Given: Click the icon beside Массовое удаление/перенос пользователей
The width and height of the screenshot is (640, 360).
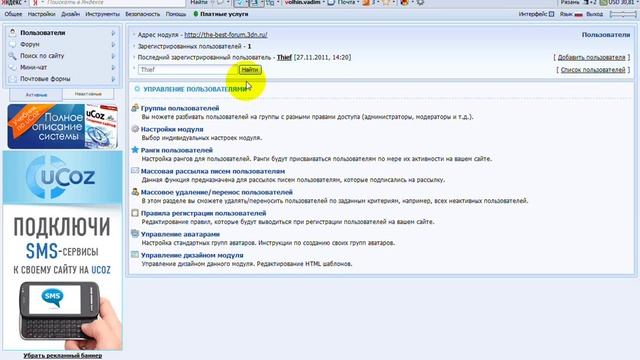Looking at the screenshot, I should tap(135, 192).
